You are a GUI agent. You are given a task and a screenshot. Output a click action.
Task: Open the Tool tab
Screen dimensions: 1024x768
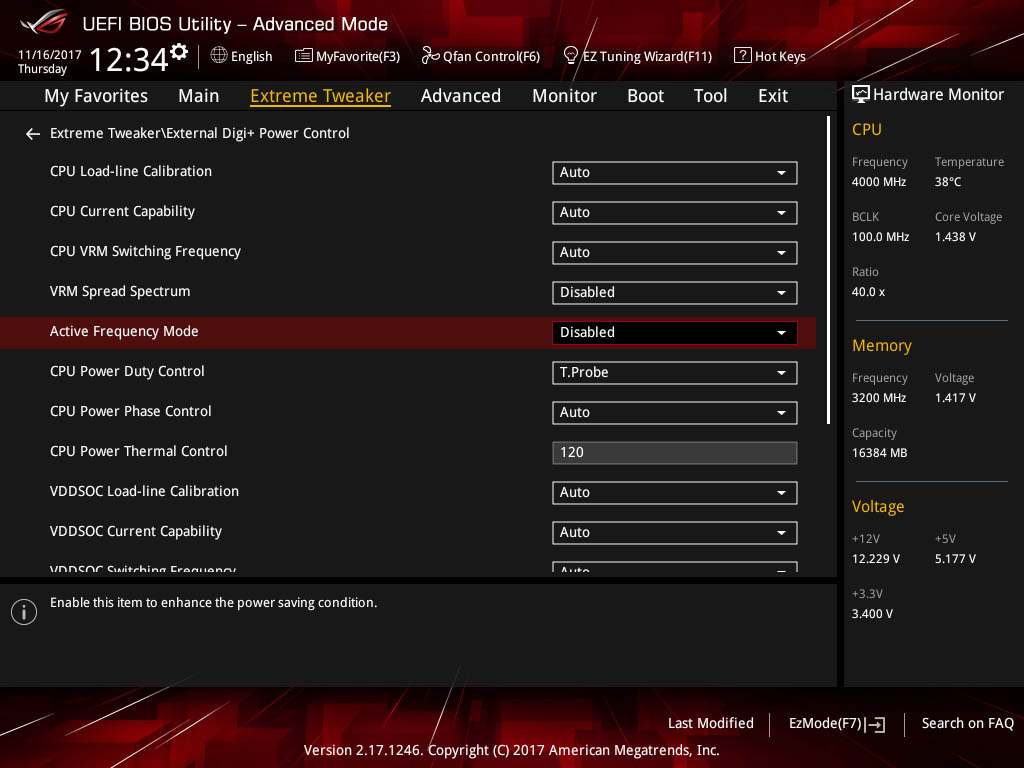coord(711,96)
